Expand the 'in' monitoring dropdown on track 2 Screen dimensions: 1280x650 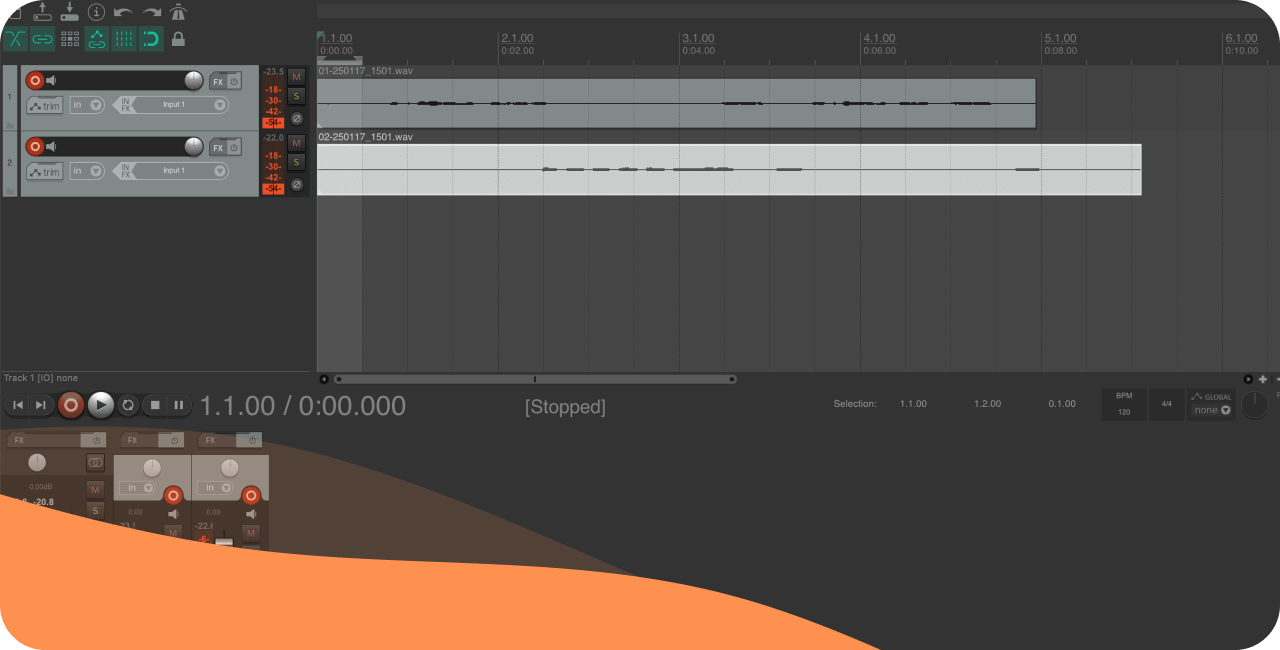(x=87, y=171)
